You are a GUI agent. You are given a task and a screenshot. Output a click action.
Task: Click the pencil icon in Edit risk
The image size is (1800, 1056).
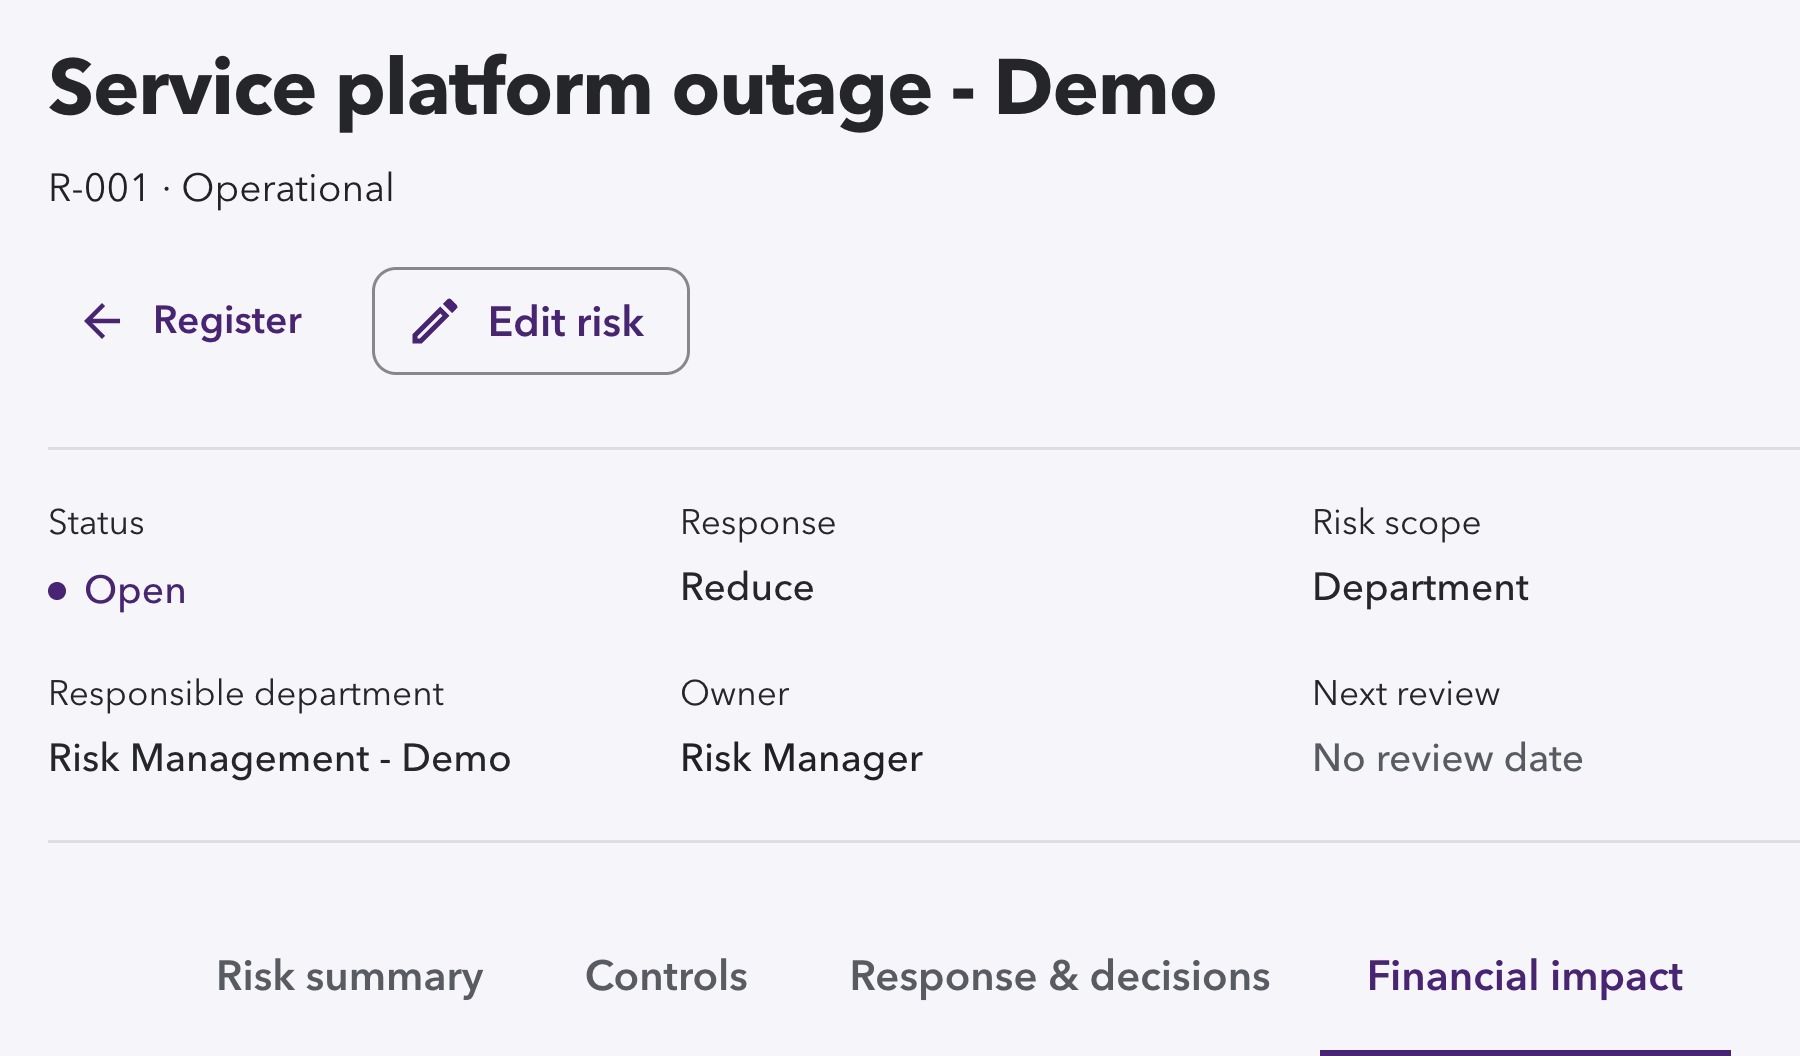(x=435, y=322)
